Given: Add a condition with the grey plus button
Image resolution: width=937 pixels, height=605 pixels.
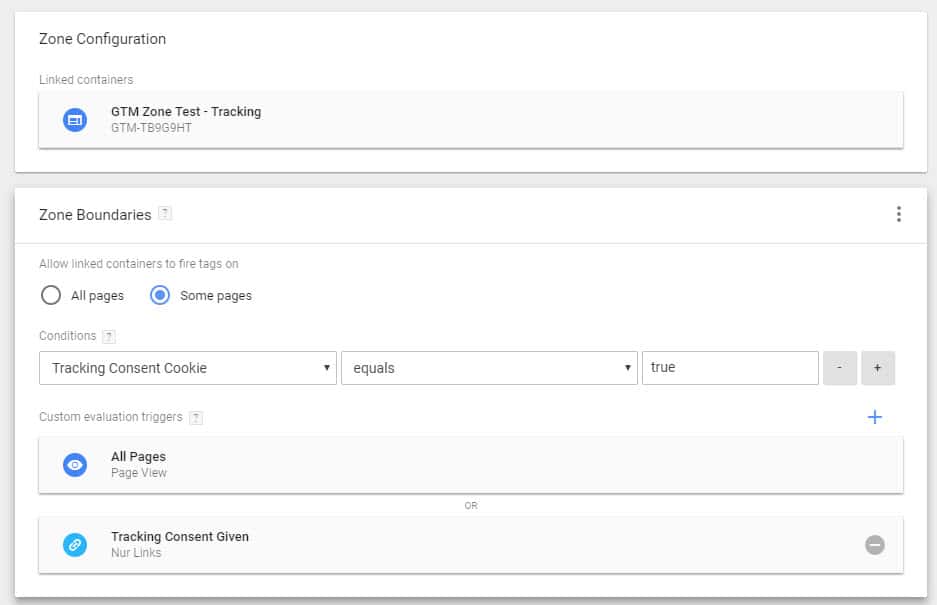Looking at the screenshot, I should coord(877,368).
